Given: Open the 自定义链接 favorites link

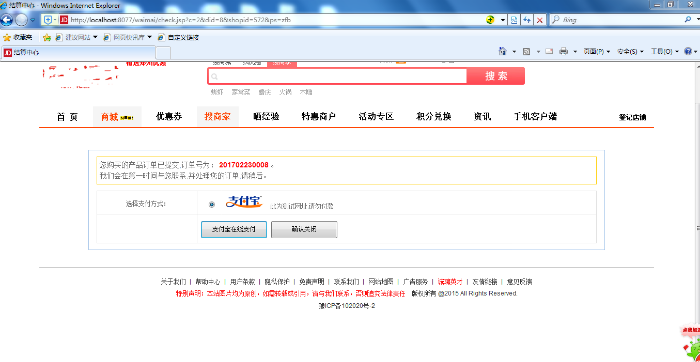Looking at the screenshot, I should tap(178, 37).
